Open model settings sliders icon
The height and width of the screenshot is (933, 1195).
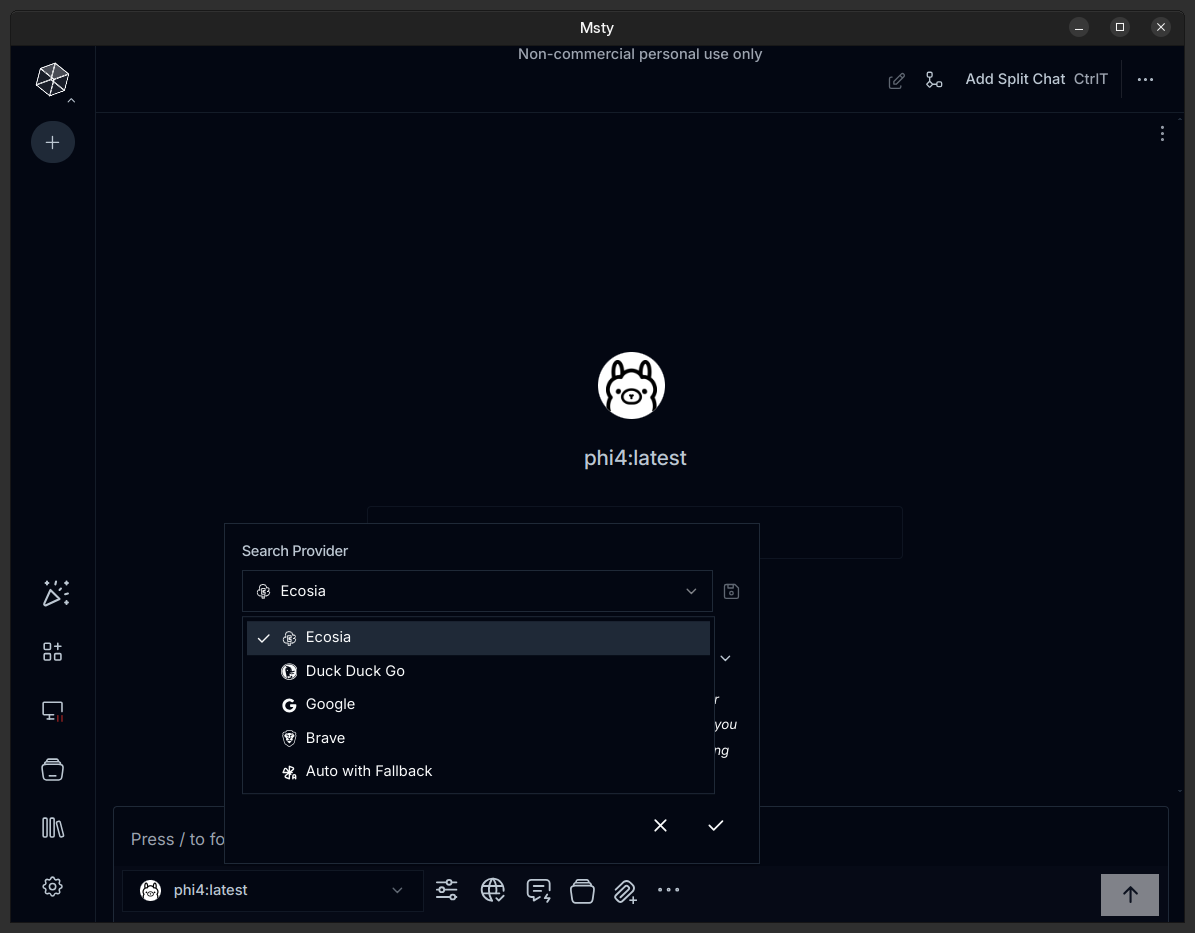tap(447, 890)
